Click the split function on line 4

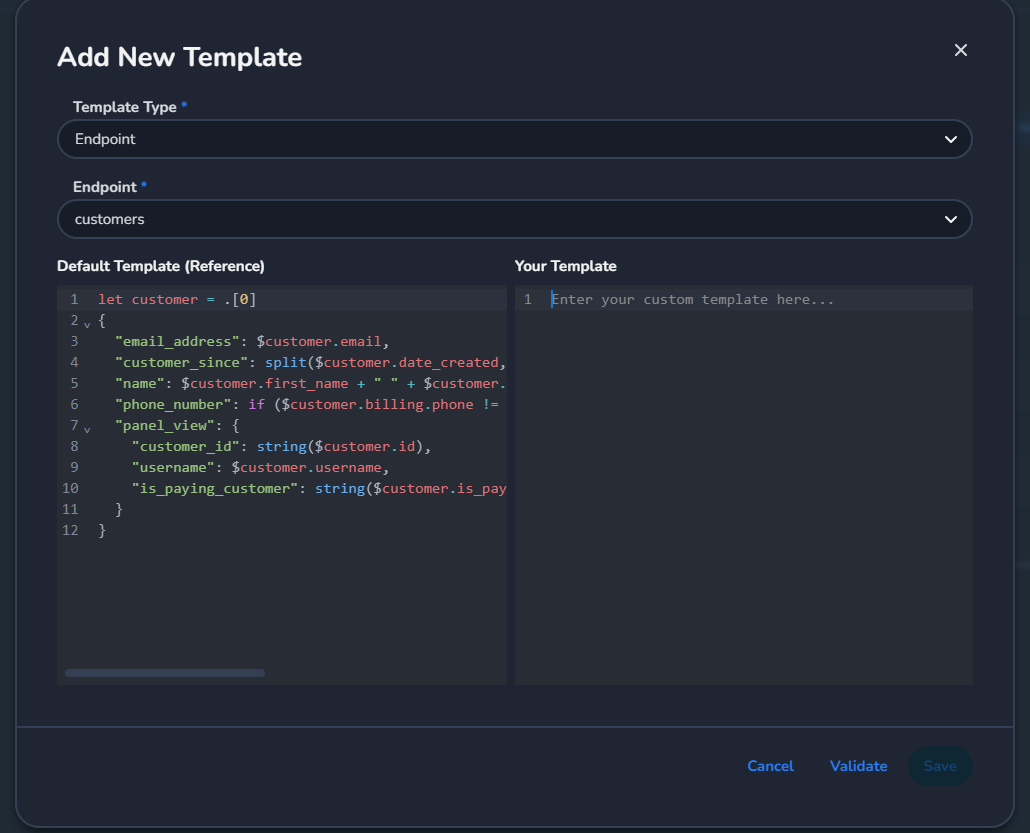pos(286,363)
